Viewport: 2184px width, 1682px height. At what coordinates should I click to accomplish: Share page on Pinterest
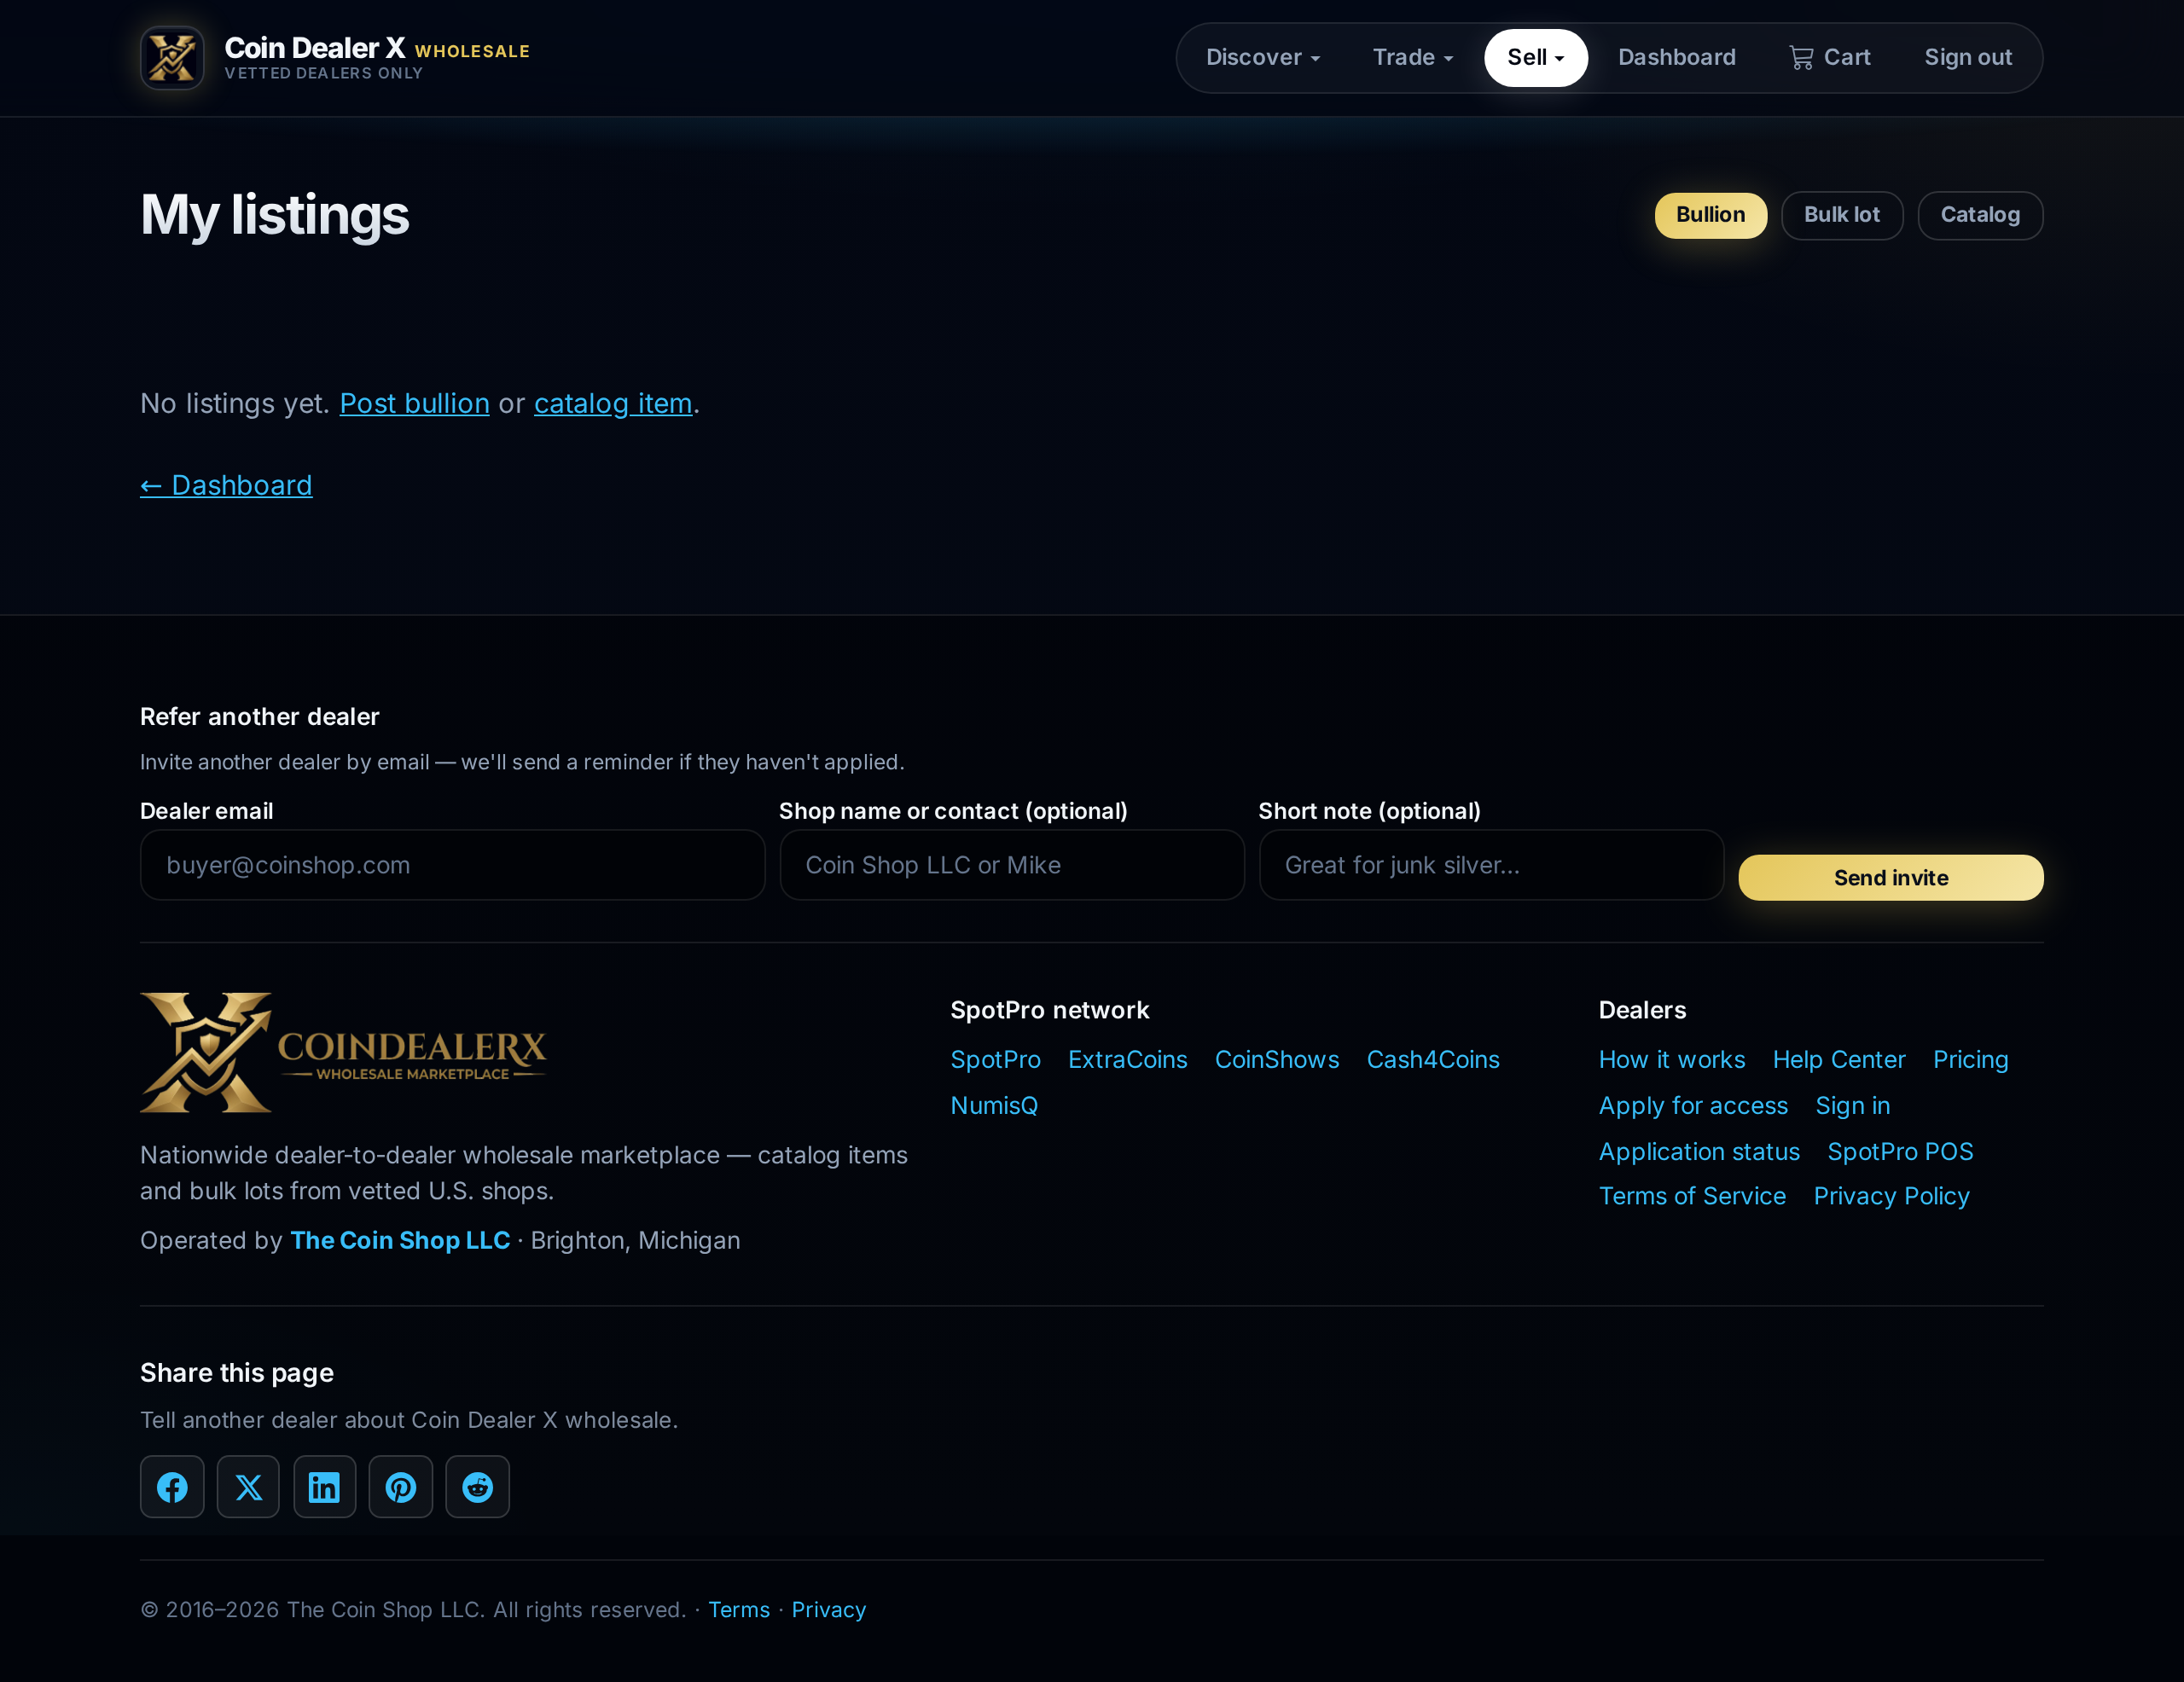(401, 1487)
